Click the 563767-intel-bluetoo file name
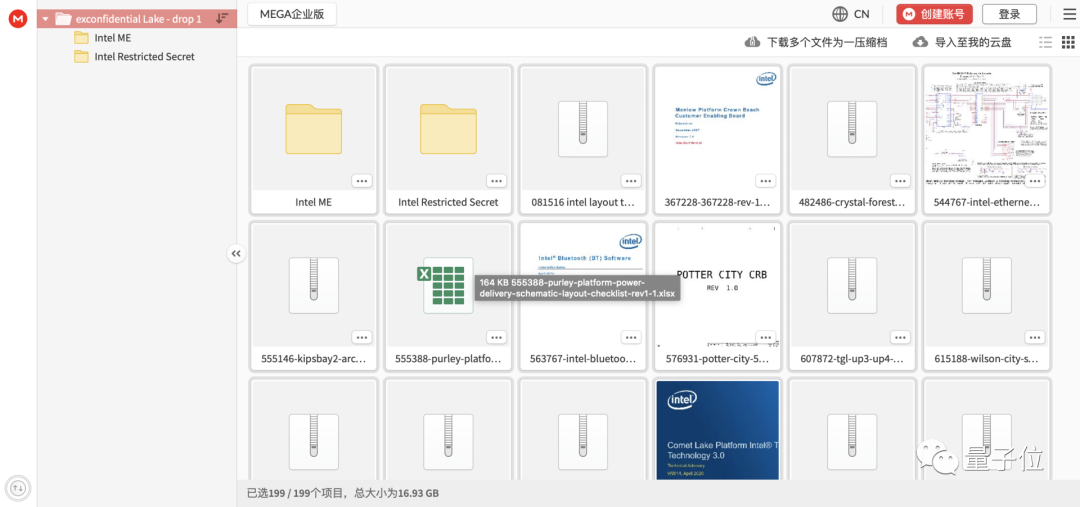Screen dimensions: 1080x507 [x=583, y=359]
